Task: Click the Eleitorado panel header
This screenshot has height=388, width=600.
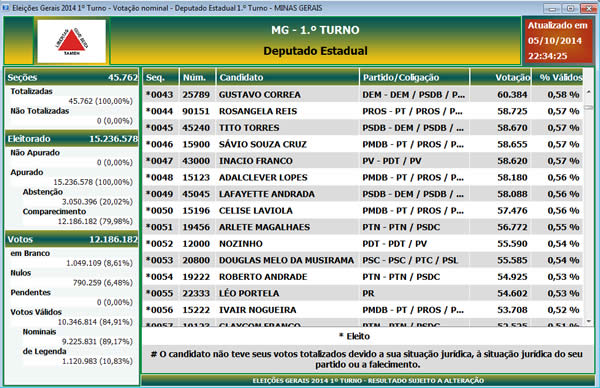Action: (x=72, y=139)
